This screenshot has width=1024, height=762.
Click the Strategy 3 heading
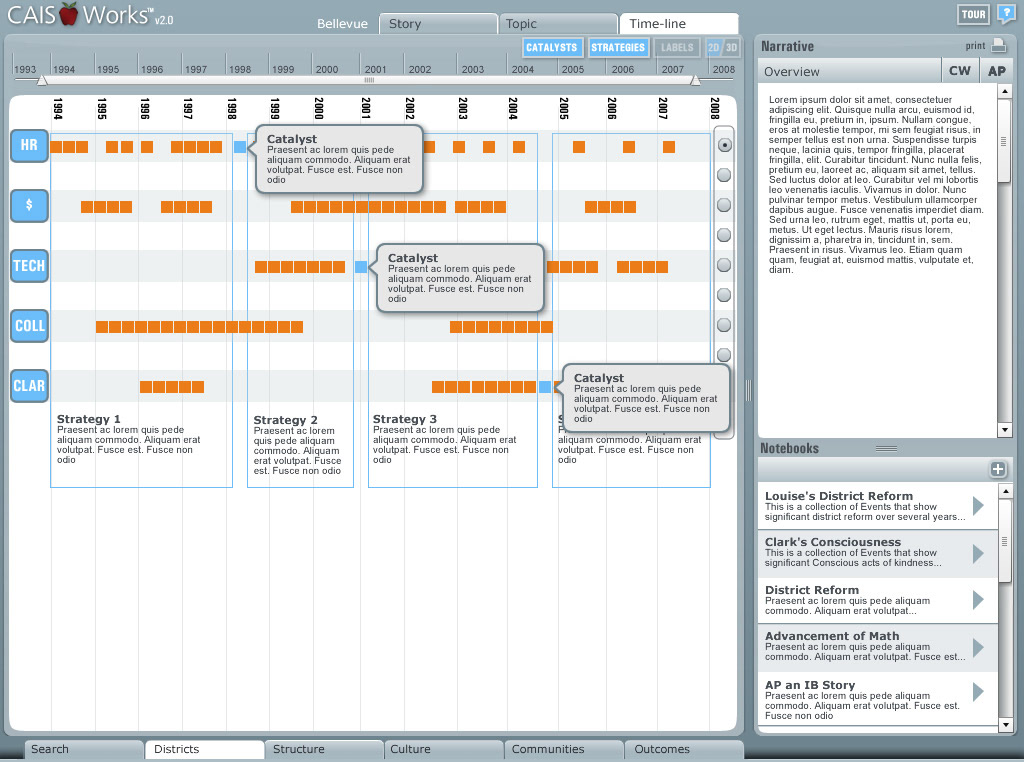point(405,419)
